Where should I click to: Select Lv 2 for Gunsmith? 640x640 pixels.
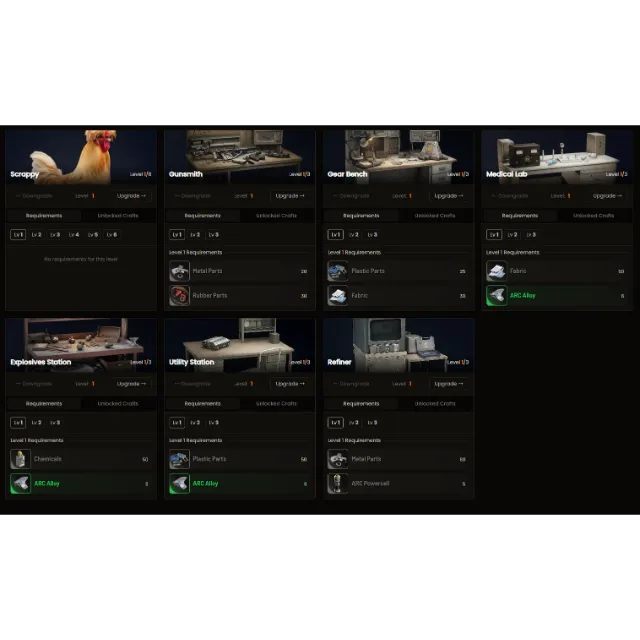click(195, 235)
